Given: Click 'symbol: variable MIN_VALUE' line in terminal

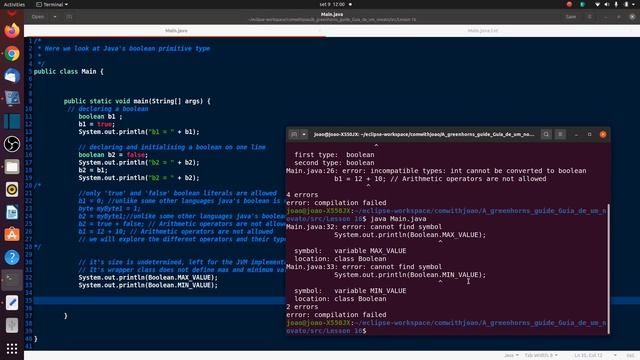Looking at the screenshot, I should (350, 291).
